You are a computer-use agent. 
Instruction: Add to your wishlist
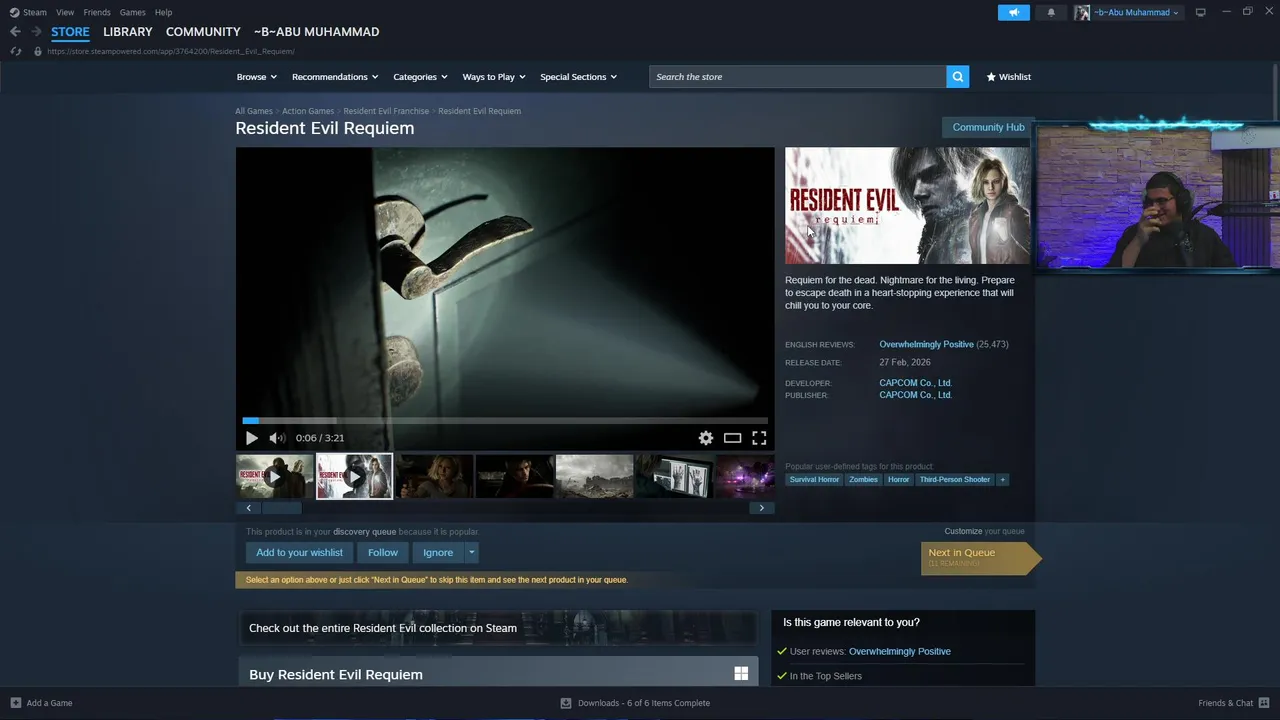pyautogui.click(x=299, y=552)
